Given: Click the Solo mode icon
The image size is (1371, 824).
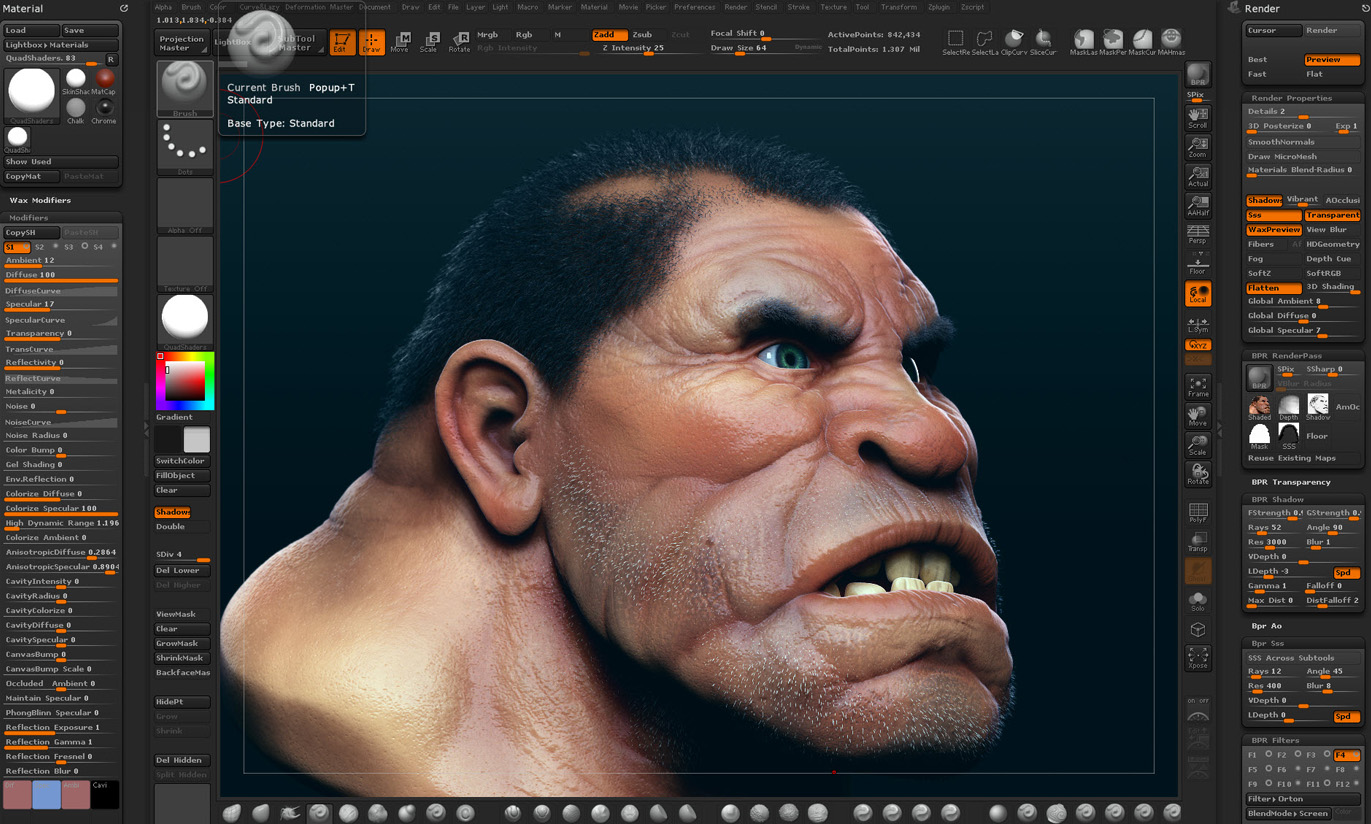Looking at the screenshot, I should click(1198, 600).
